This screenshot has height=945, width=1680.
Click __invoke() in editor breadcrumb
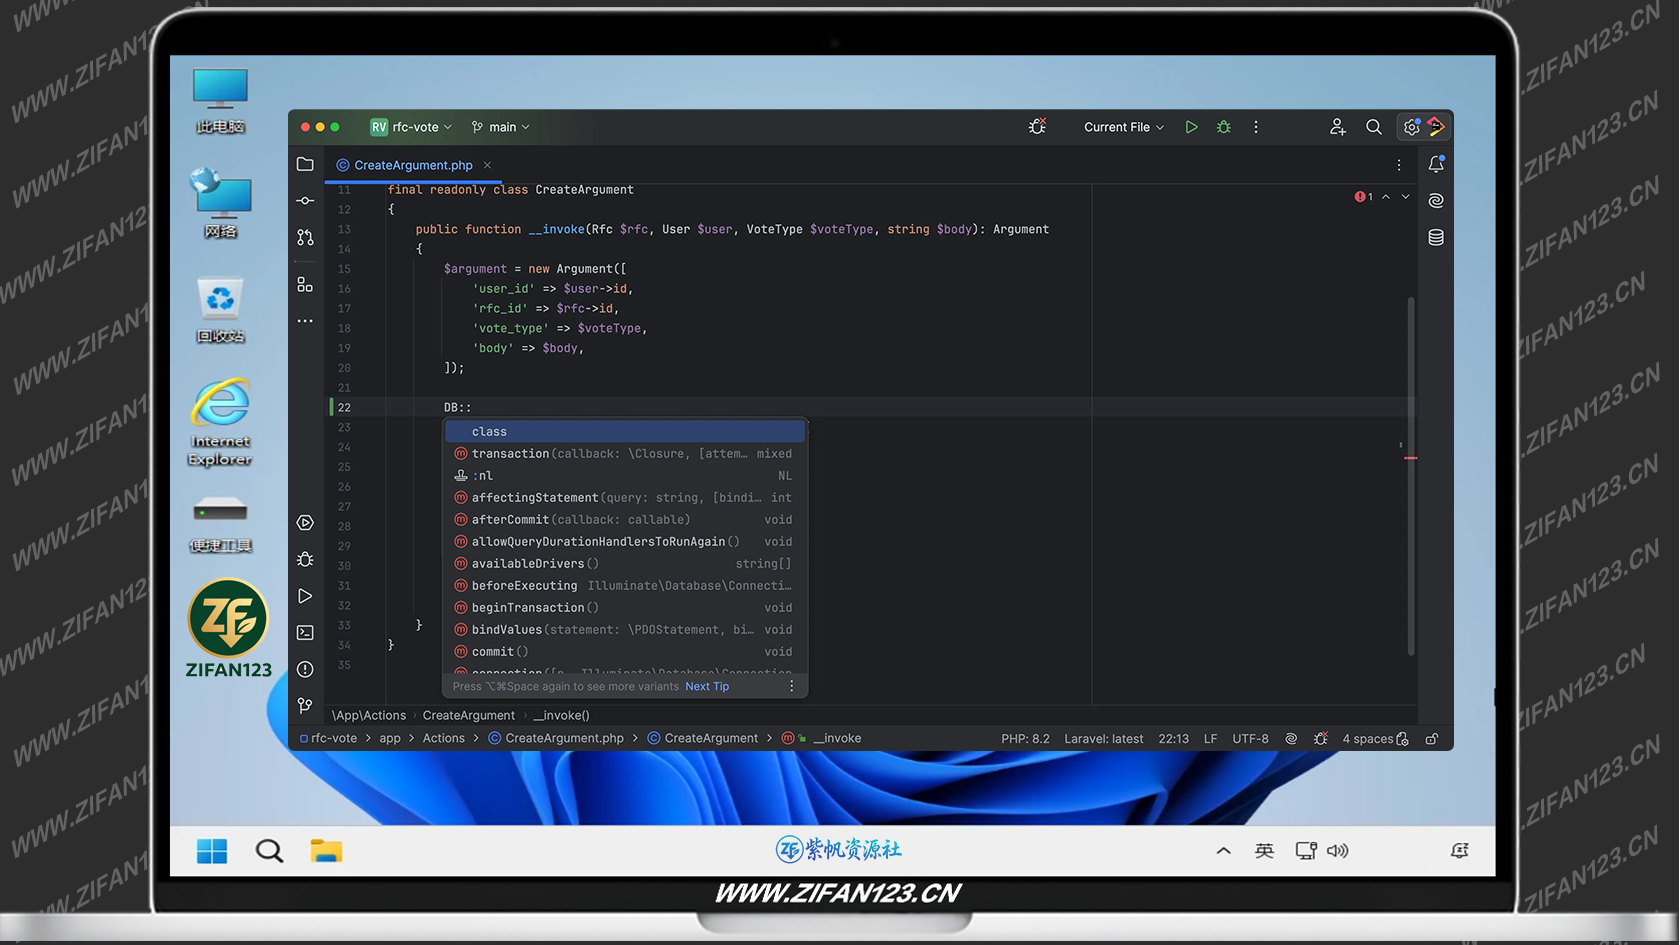tap(562, 715)
